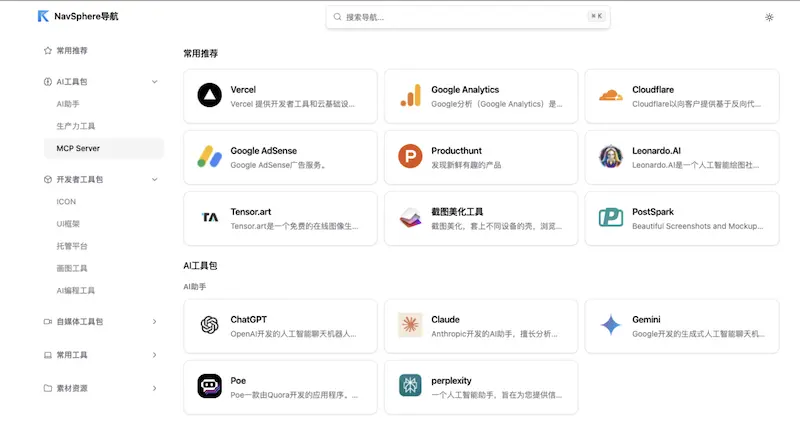Click the Producthunt P icon
The width and height of the screenshot is (800, 432).
click(x=410, y=157)
